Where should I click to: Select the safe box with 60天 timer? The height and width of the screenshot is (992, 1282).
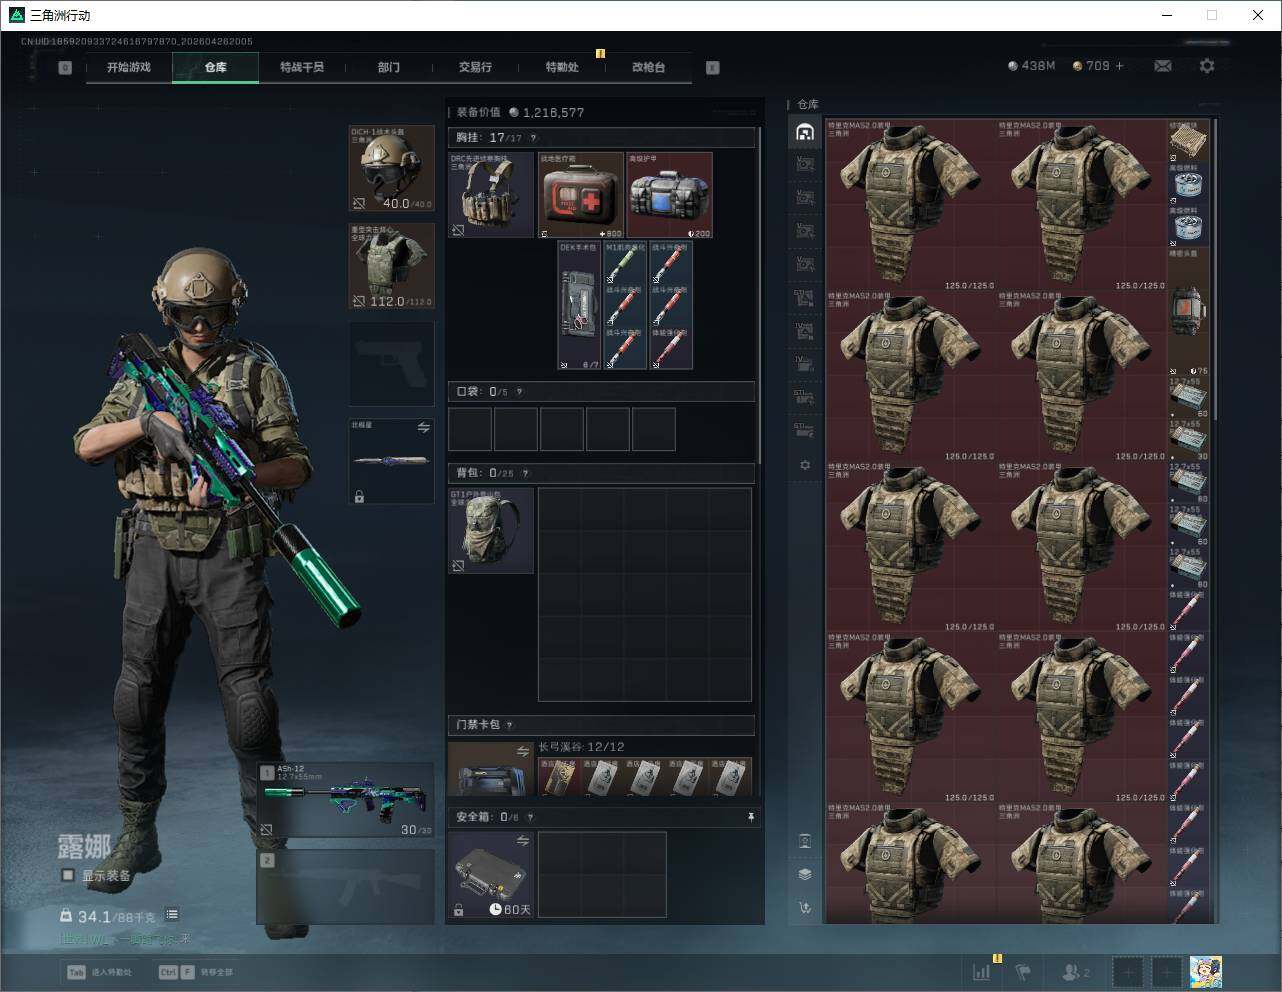pyautogui.click(x=491, y=875)
